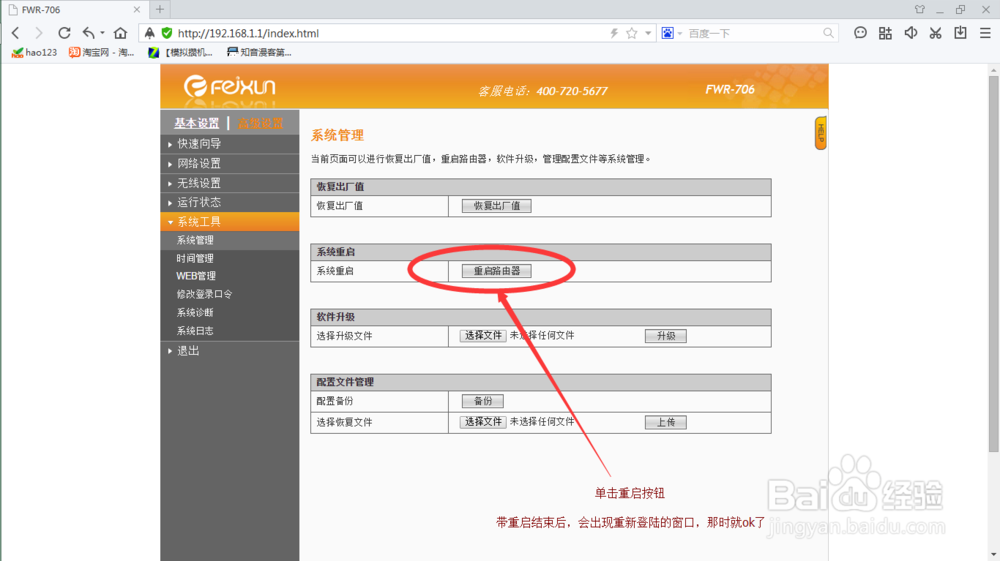This screenshot has height=561, width=1000.
Task: Click the search magnifier icon
Action: click(828, 33)
